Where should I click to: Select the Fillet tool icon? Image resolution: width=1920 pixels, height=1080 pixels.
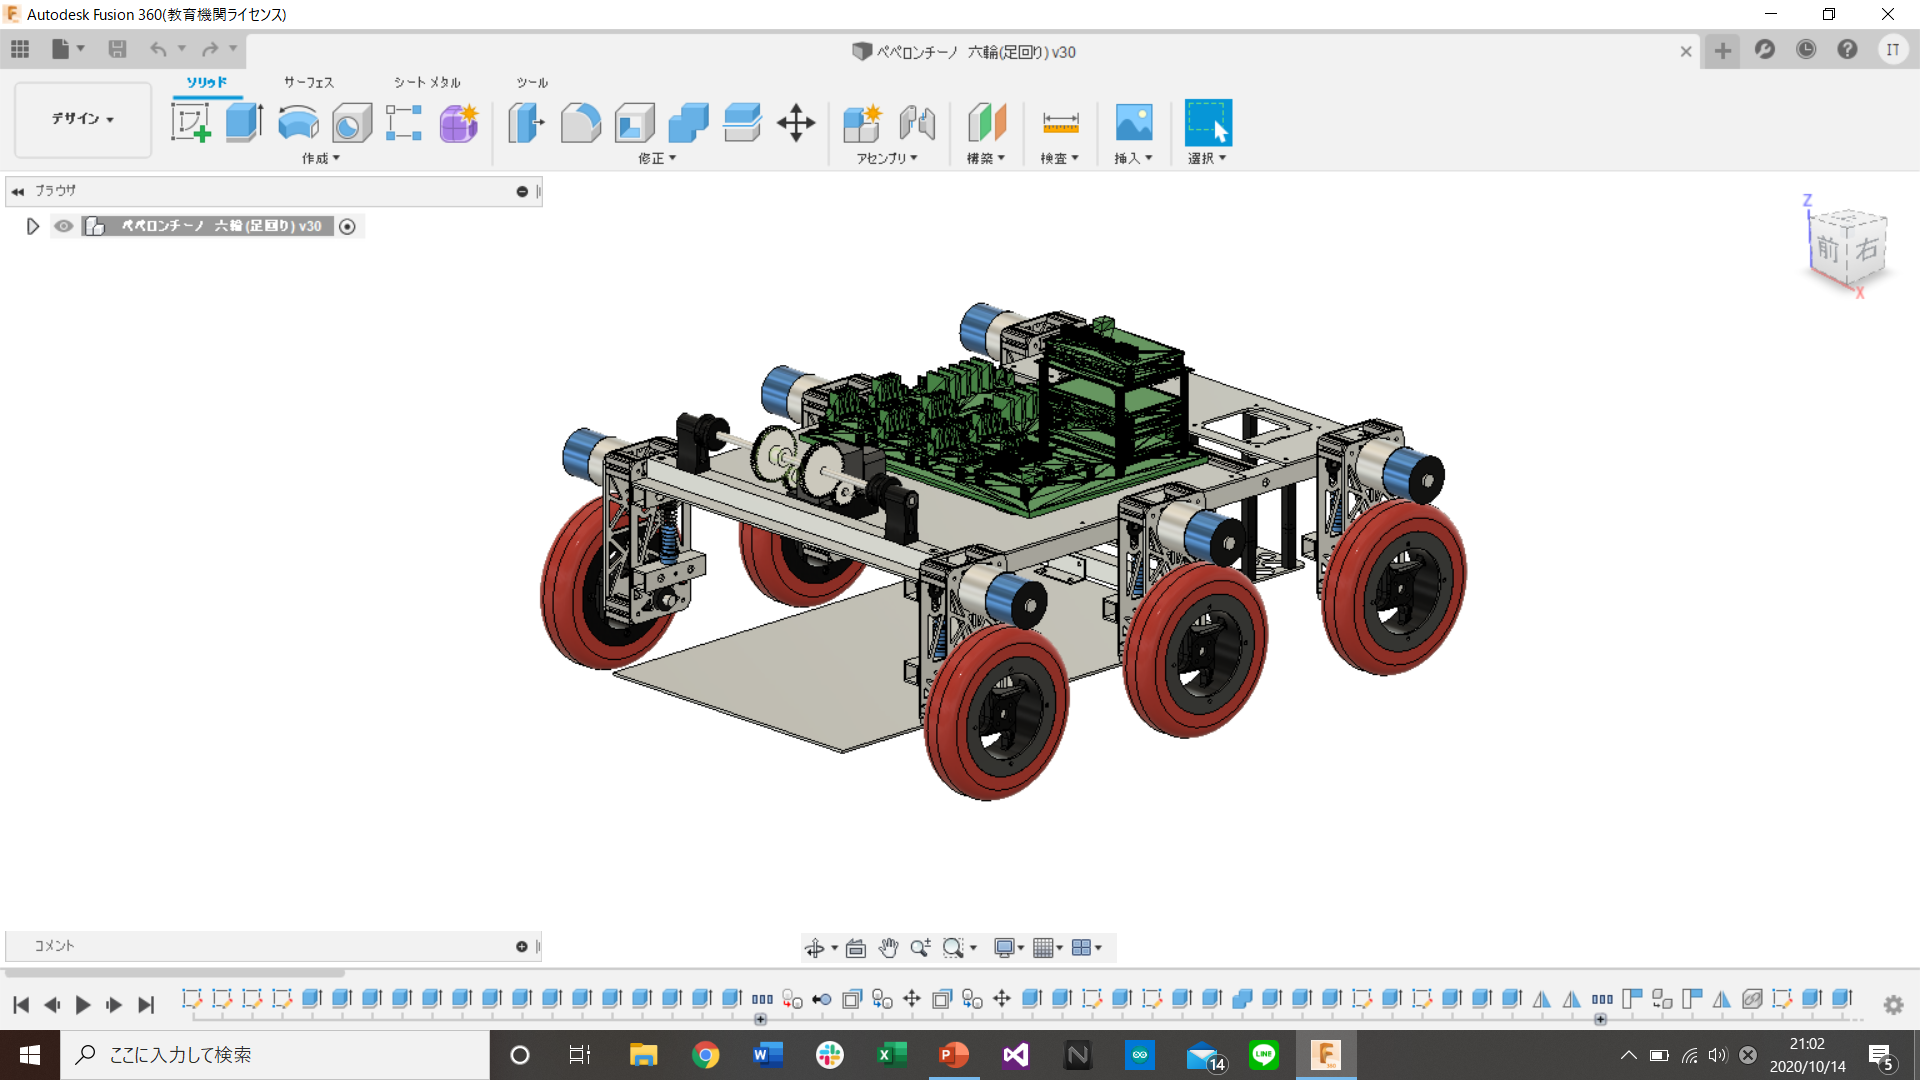click(580, 123)
